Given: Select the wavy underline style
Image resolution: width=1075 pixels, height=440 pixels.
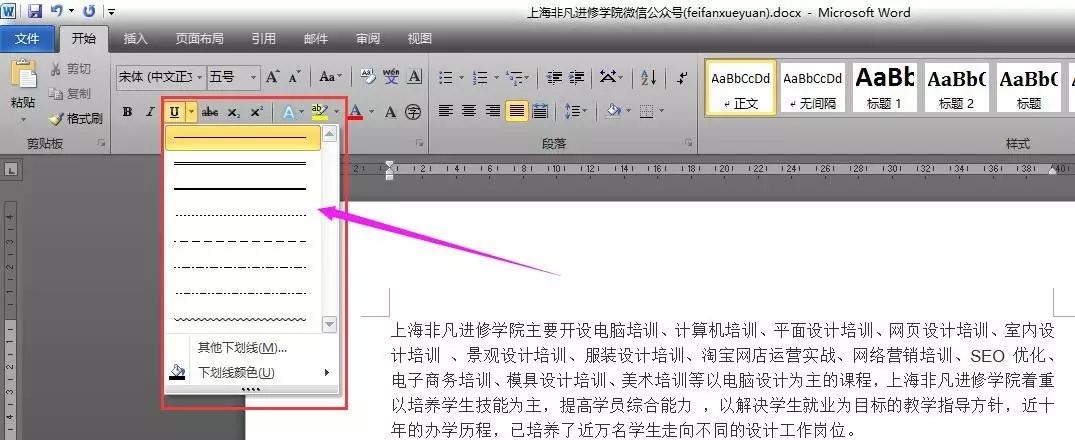Looking at the screenshot, I should pyautogui.click(x=243, y=319).
